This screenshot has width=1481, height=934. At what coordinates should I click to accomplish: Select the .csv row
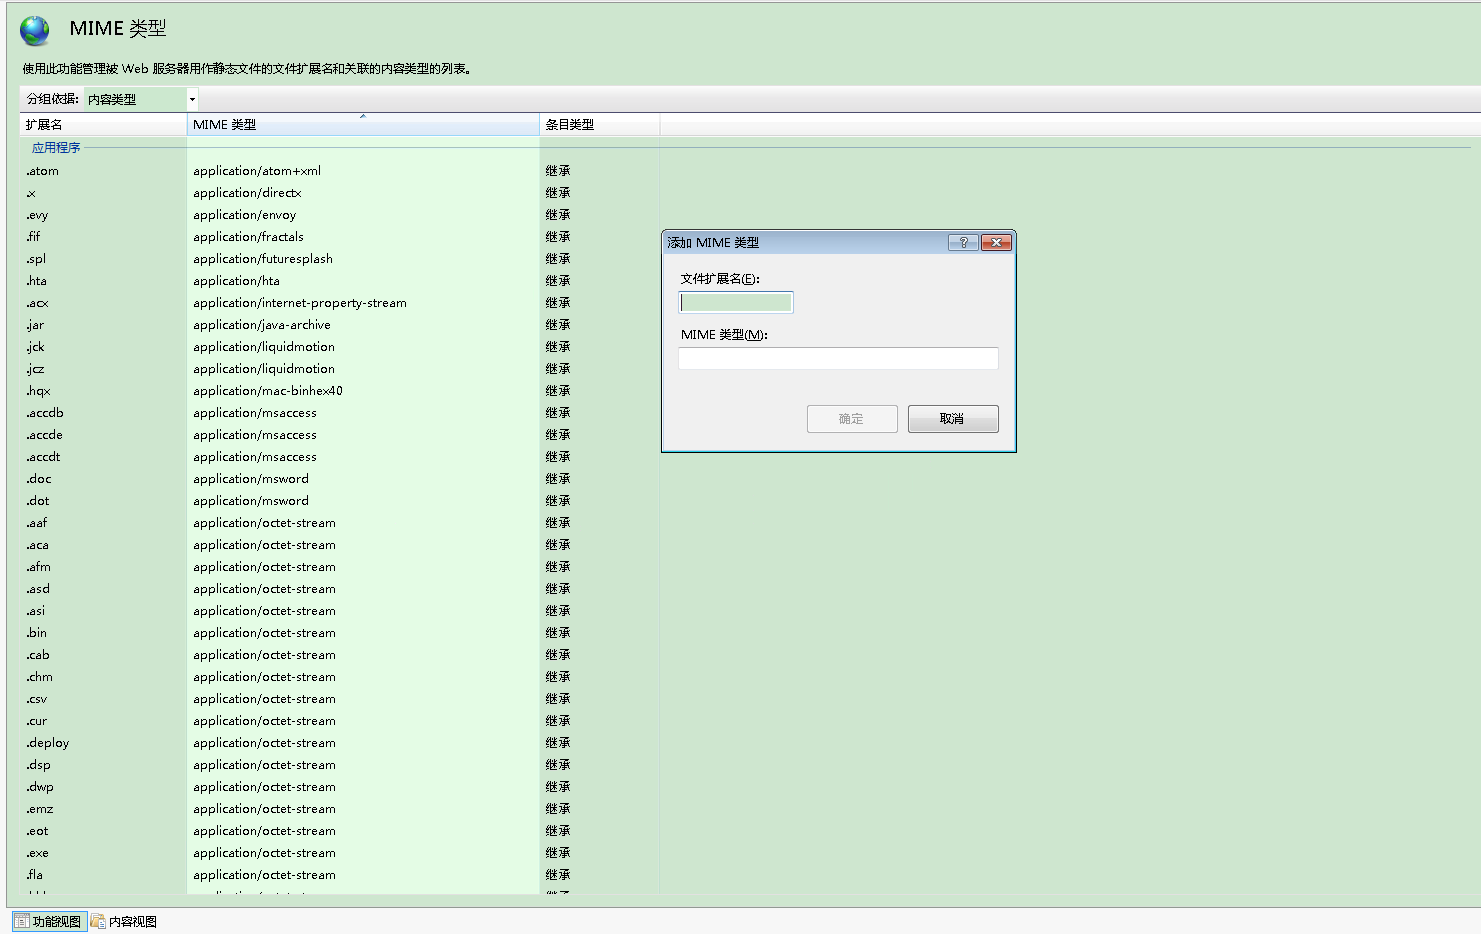pos(340,699)
